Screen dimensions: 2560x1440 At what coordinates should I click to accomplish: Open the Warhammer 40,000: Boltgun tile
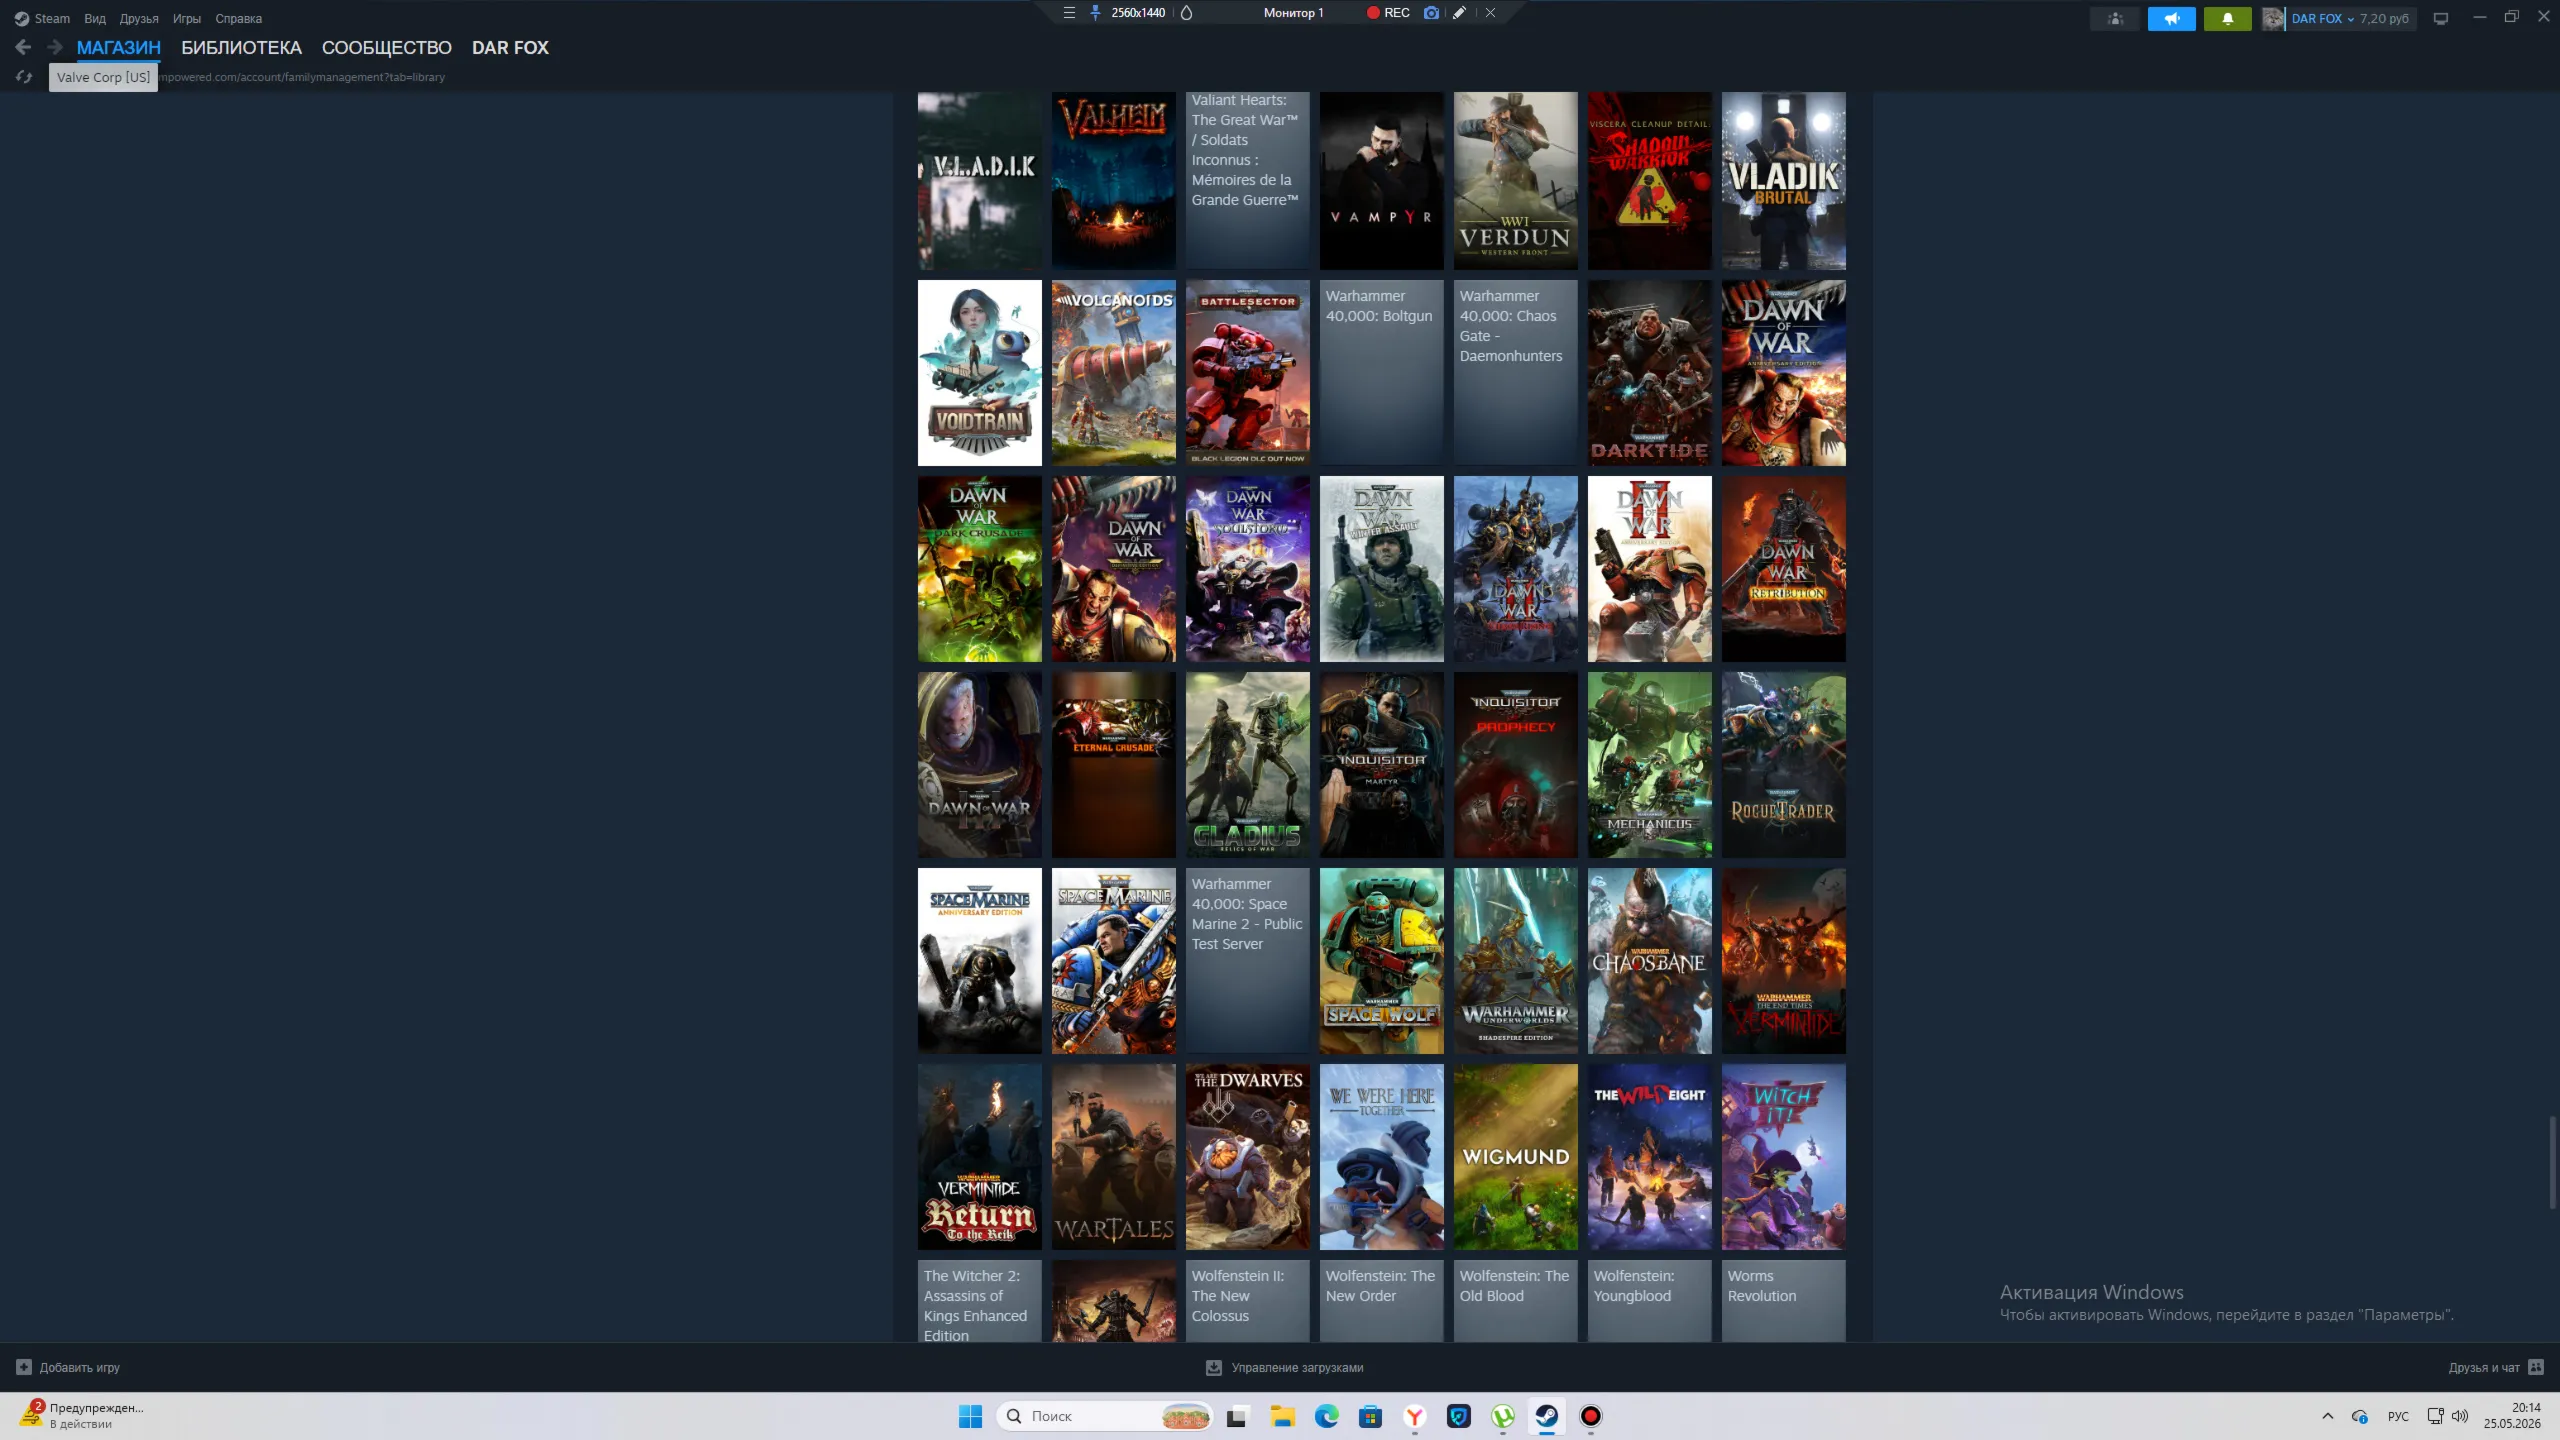(x=1382, y=373)
